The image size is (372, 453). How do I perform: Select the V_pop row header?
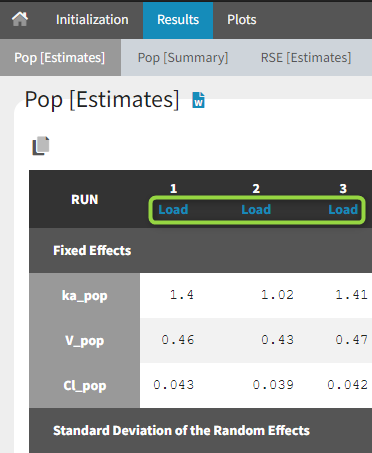click(x=84, y=340)
